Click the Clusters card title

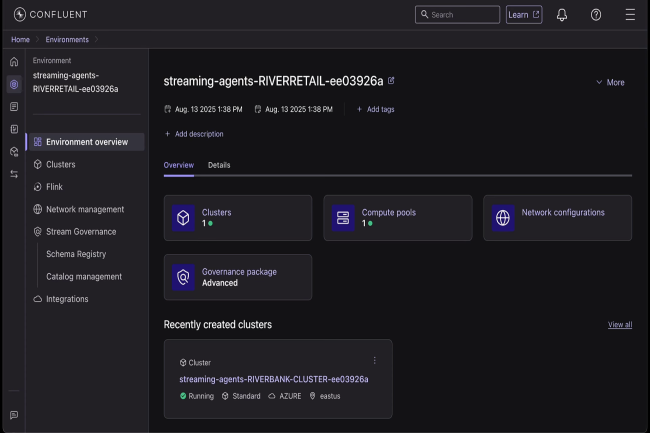(x=216, y=212)
